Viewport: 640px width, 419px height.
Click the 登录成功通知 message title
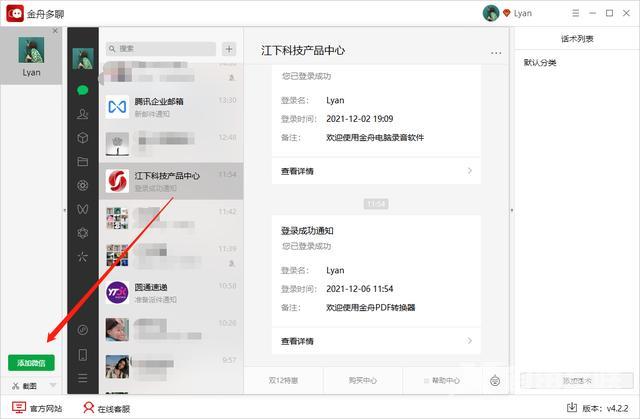[307, 231]
